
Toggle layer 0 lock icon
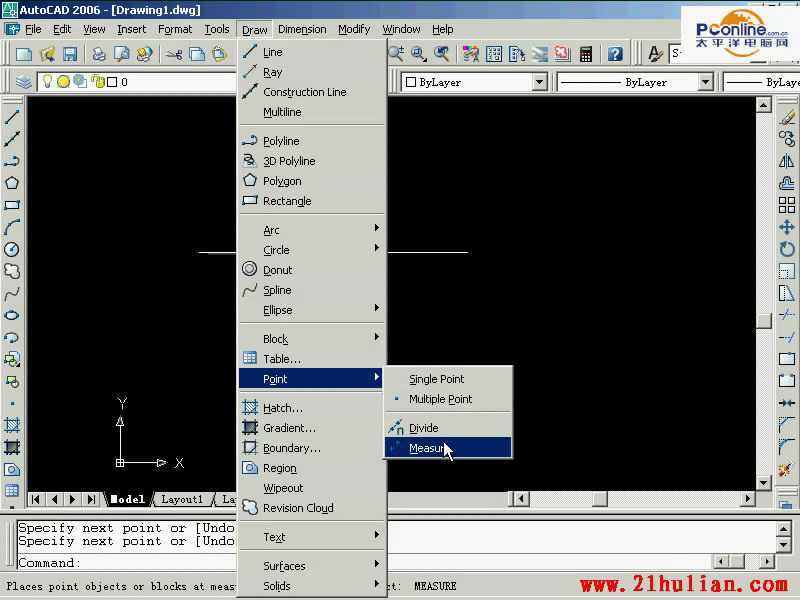pos(98,82)
